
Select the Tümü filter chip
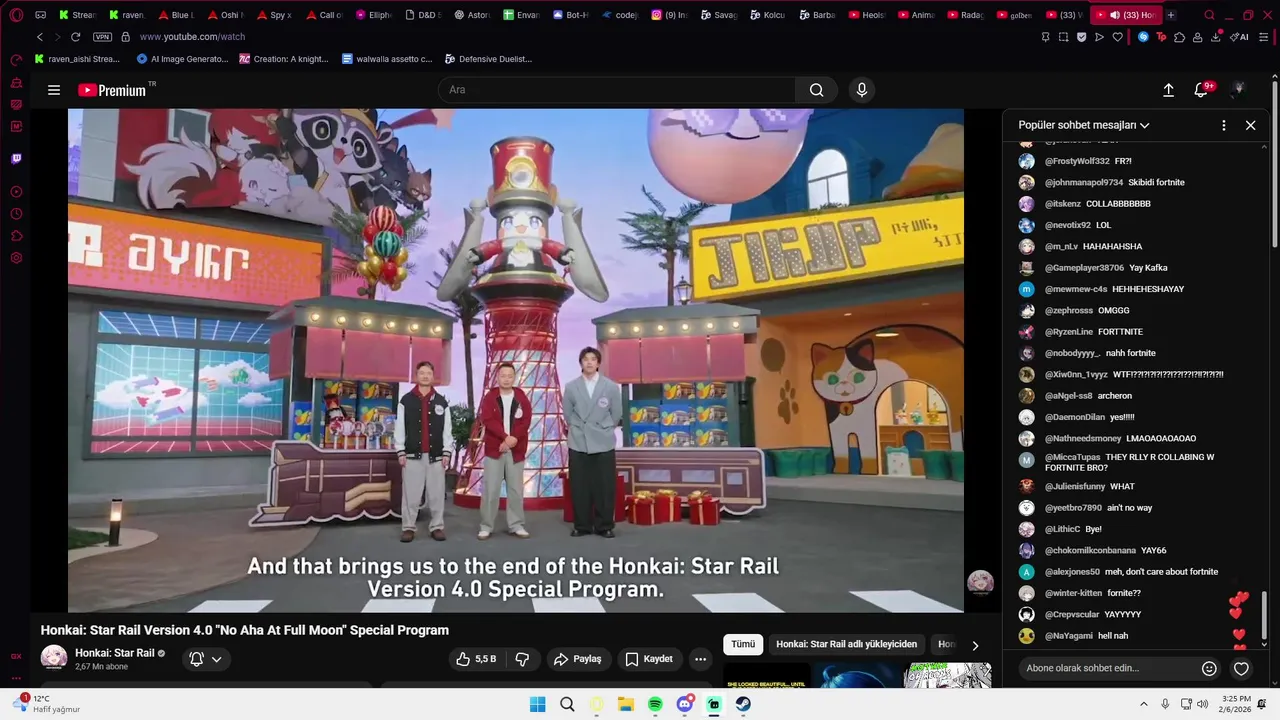click(x=743, y=645)
